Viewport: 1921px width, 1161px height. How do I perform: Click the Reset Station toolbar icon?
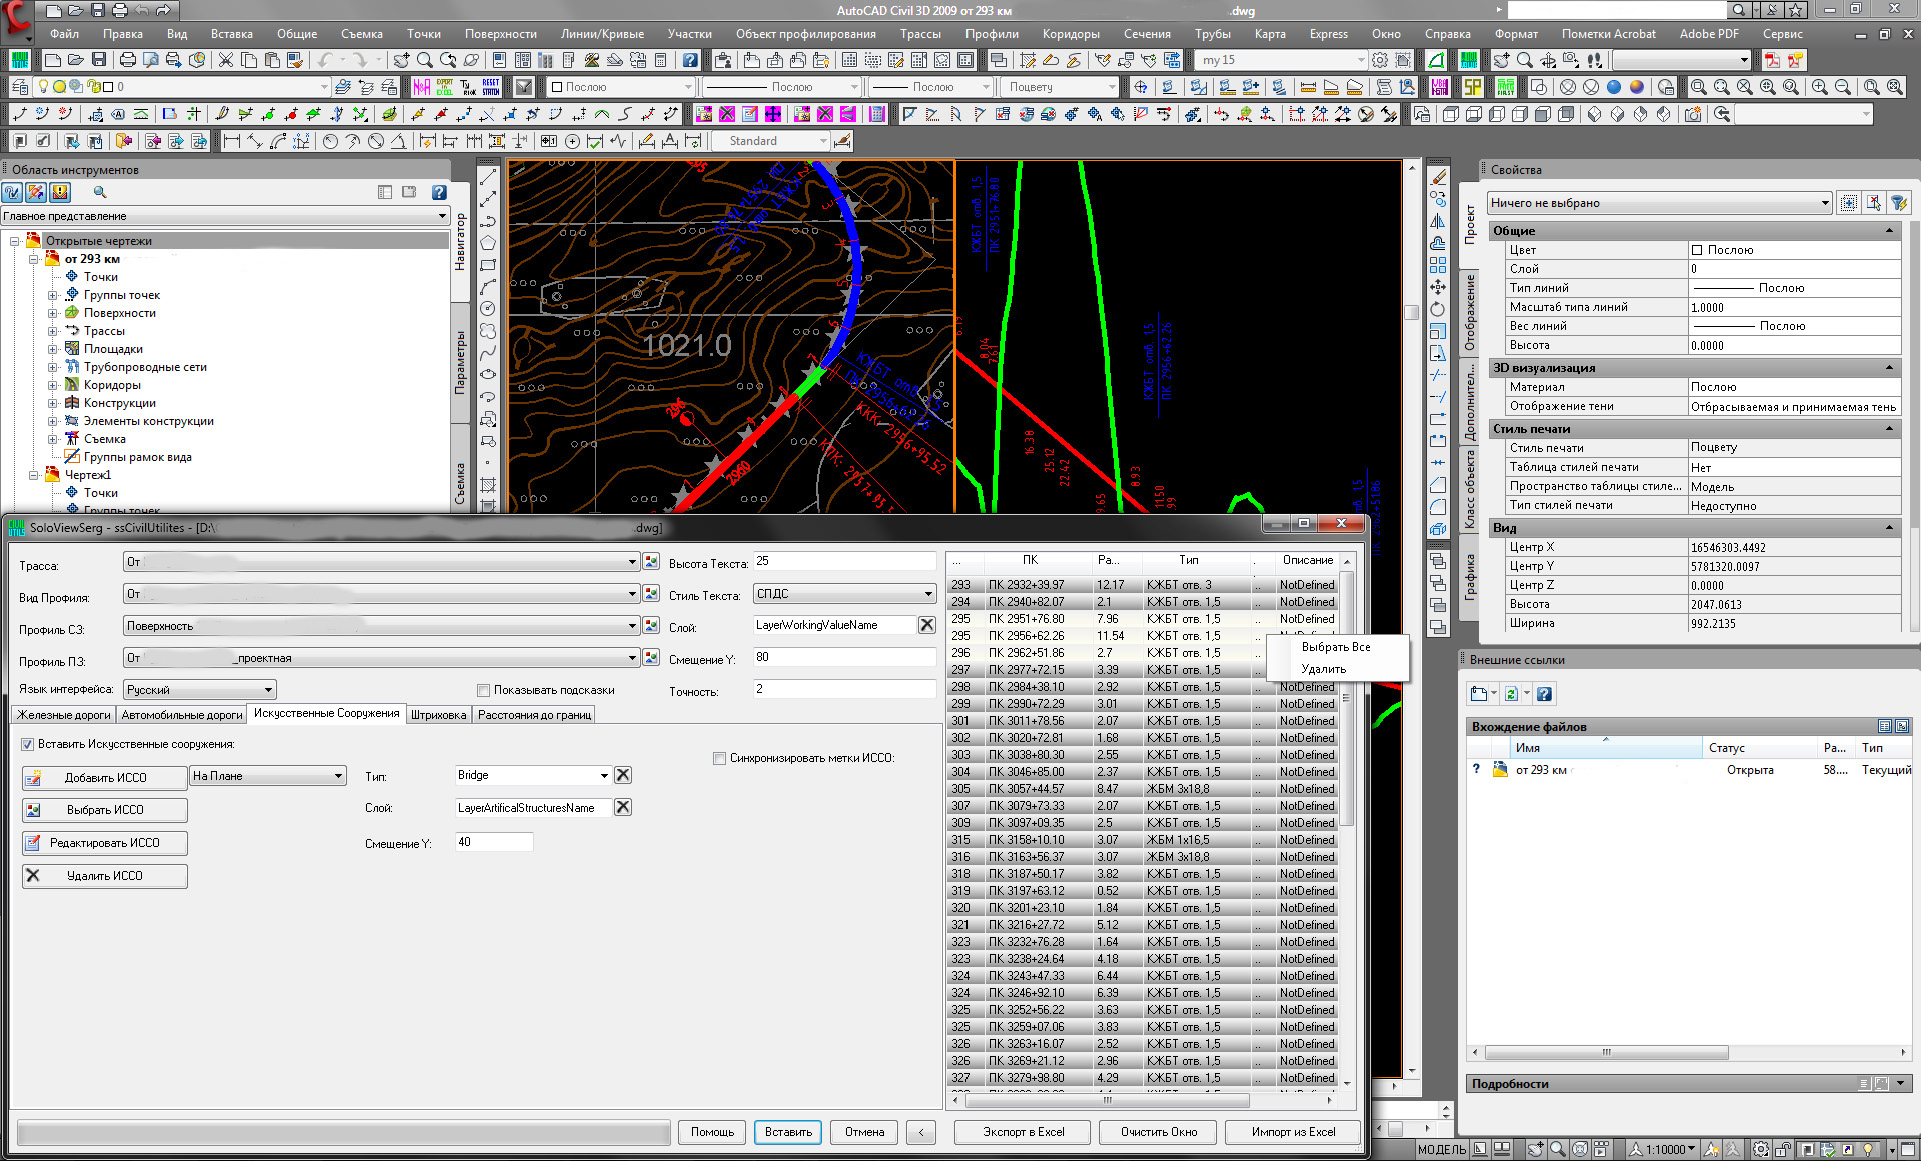click(491, 87)
